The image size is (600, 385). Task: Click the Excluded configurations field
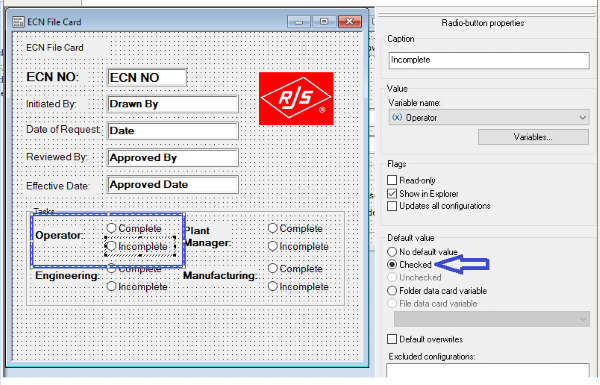488,370
